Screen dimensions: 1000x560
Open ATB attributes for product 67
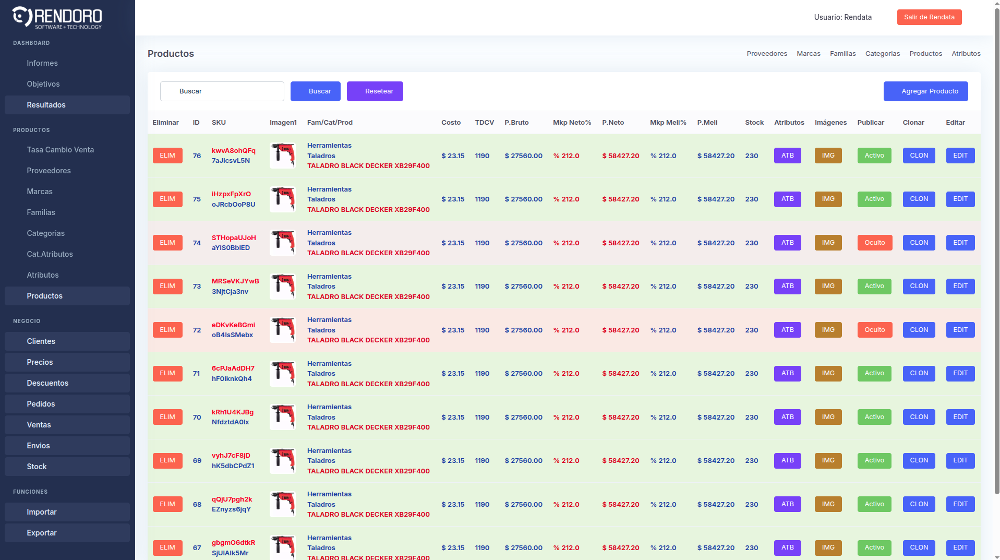pos(788,547)
